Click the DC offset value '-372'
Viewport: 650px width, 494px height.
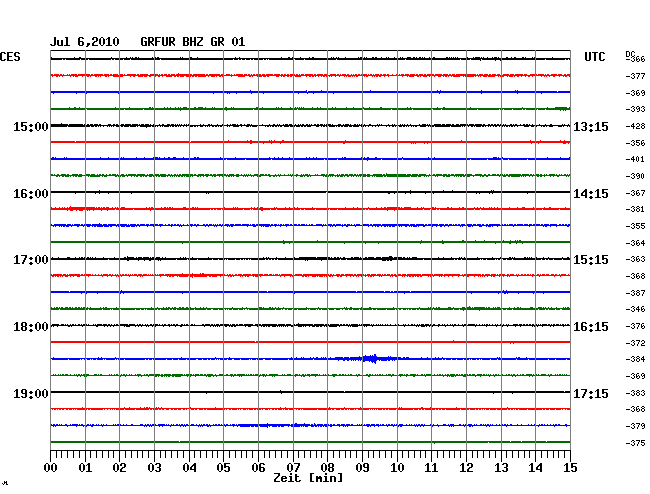click(635, 343)
